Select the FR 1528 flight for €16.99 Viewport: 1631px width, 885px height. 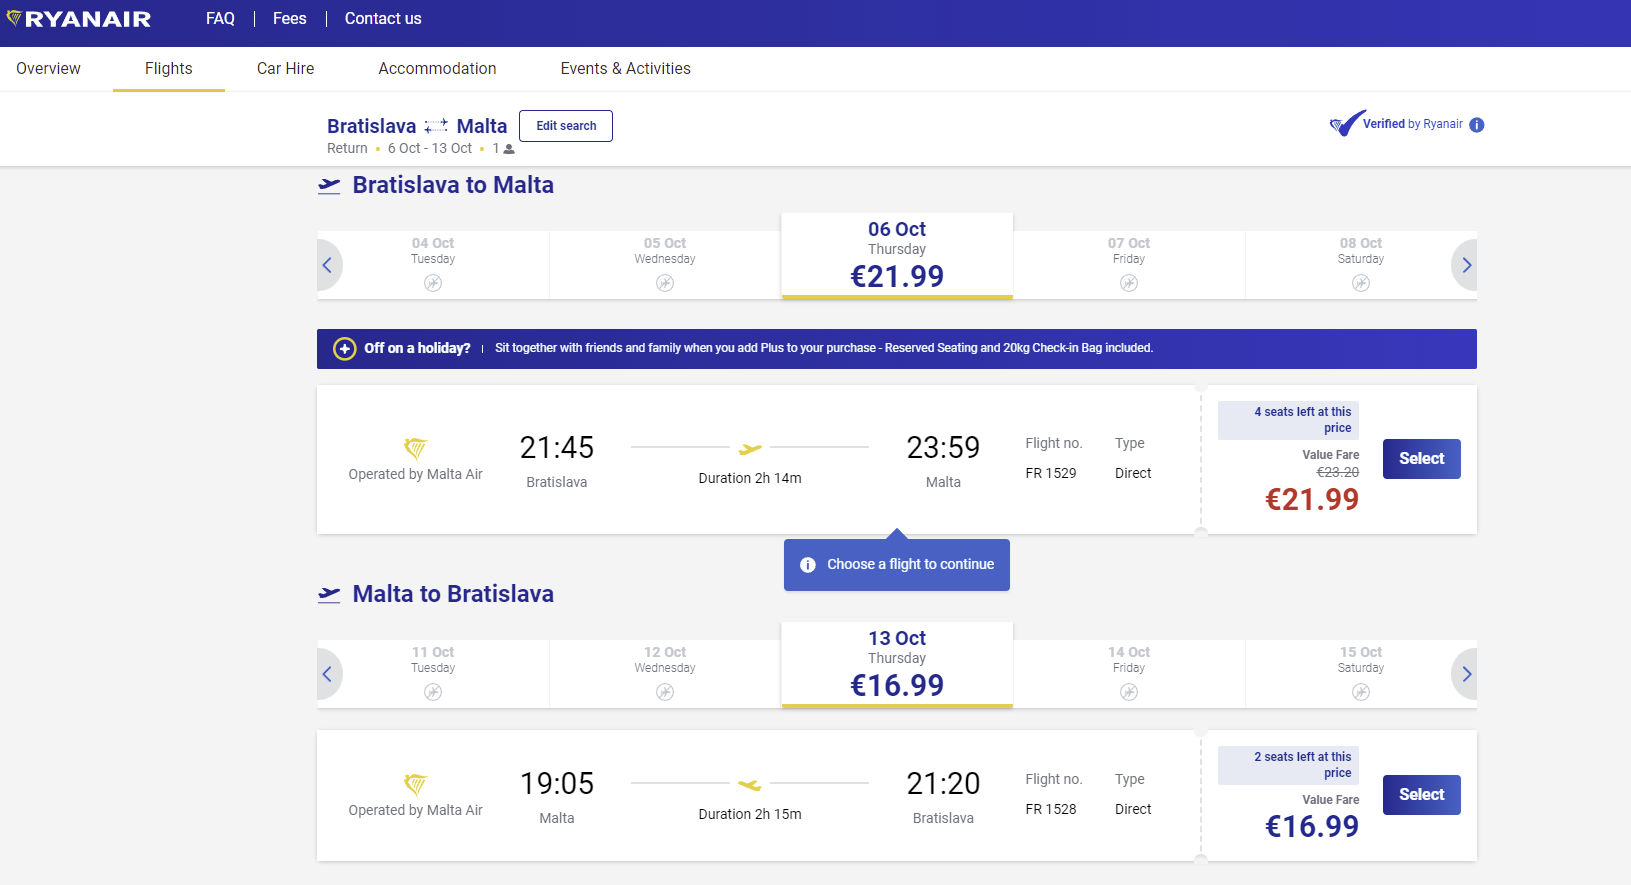[x=1421, y=795]
